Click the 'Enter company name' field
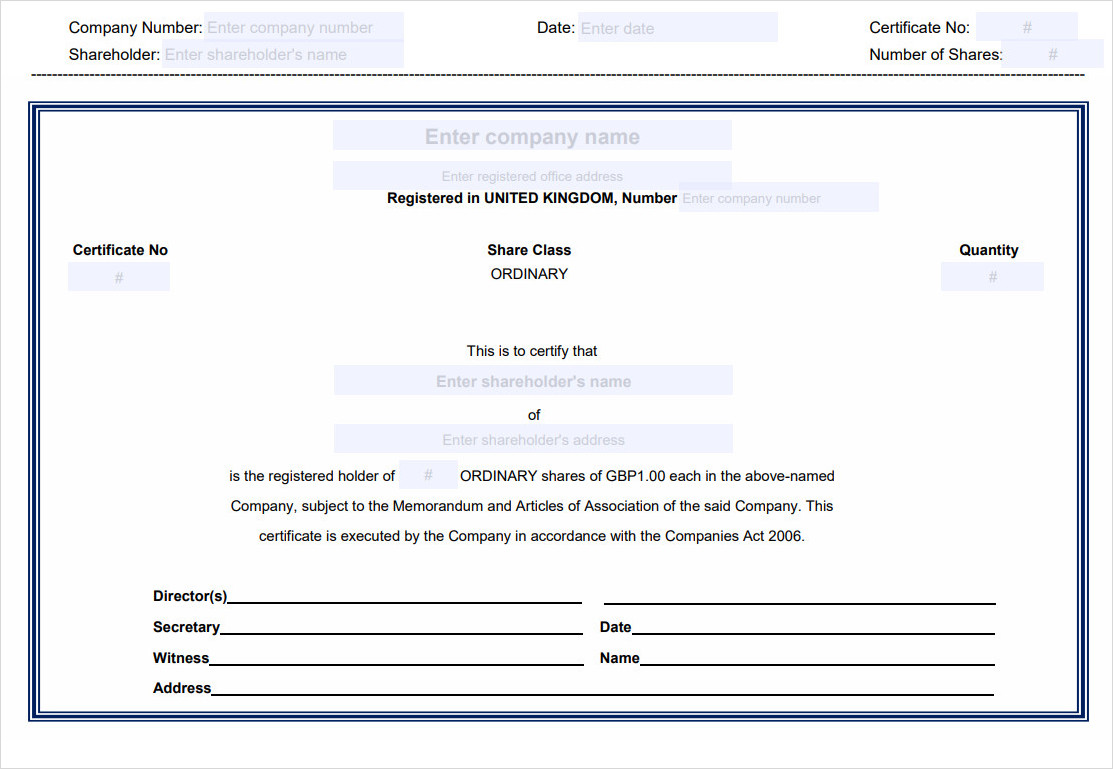This screenshot has width=1113, height=769. [532, 136]
